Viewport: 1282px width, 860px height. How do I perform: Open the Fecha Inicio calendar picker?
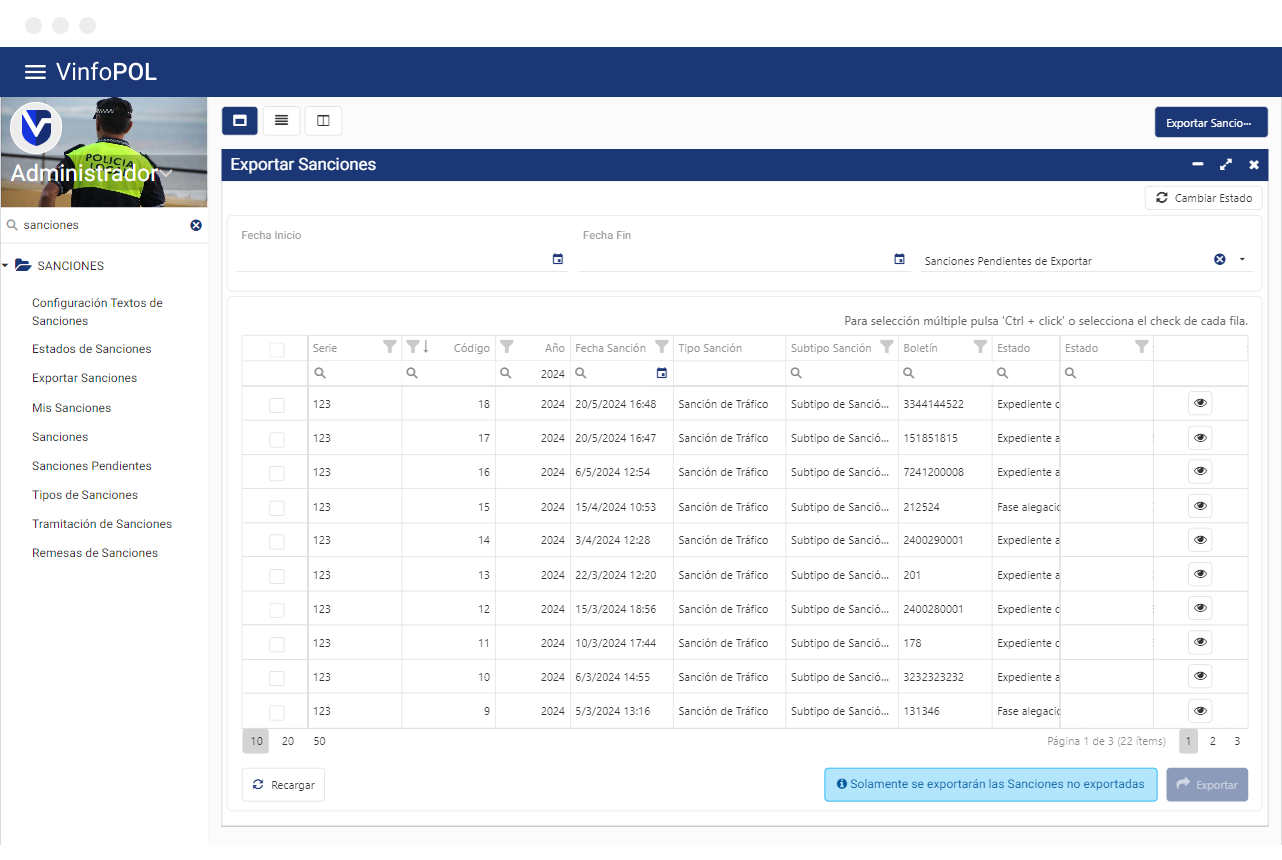click(558, 259)
